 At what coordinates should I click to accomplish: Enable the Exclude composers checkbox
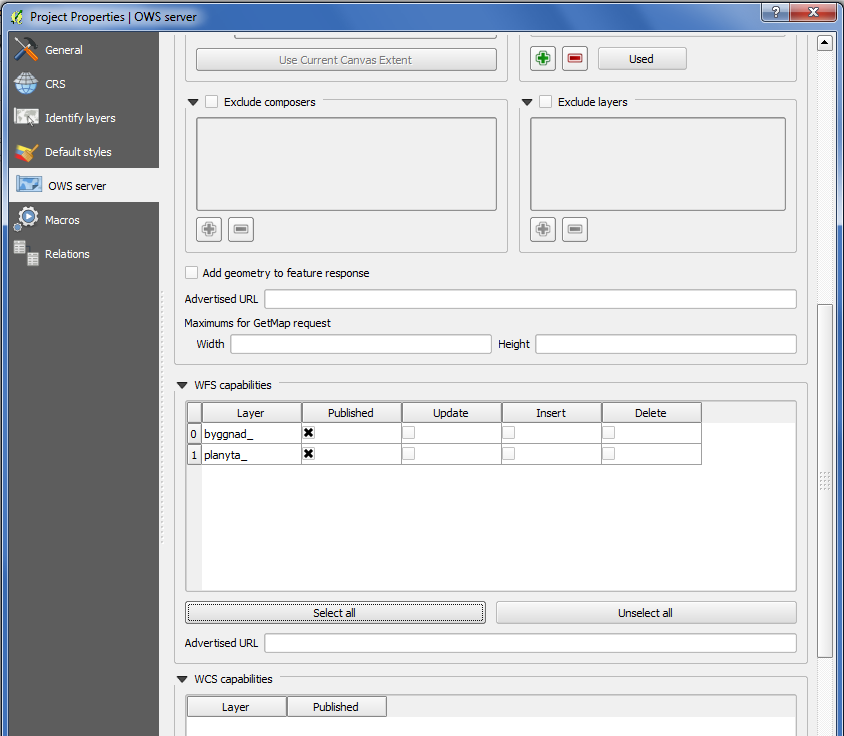[212, 102]
